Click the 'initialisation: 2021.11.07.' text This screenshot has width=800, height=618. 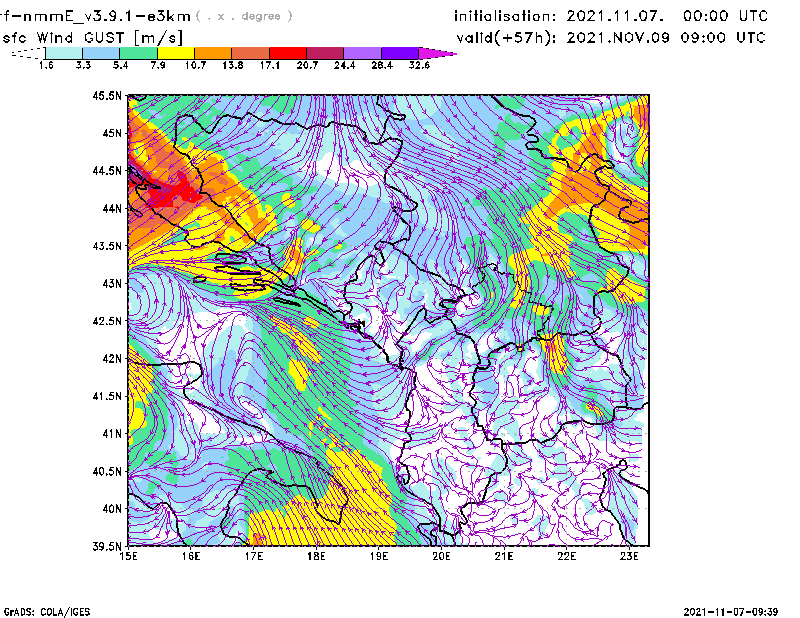559,16
